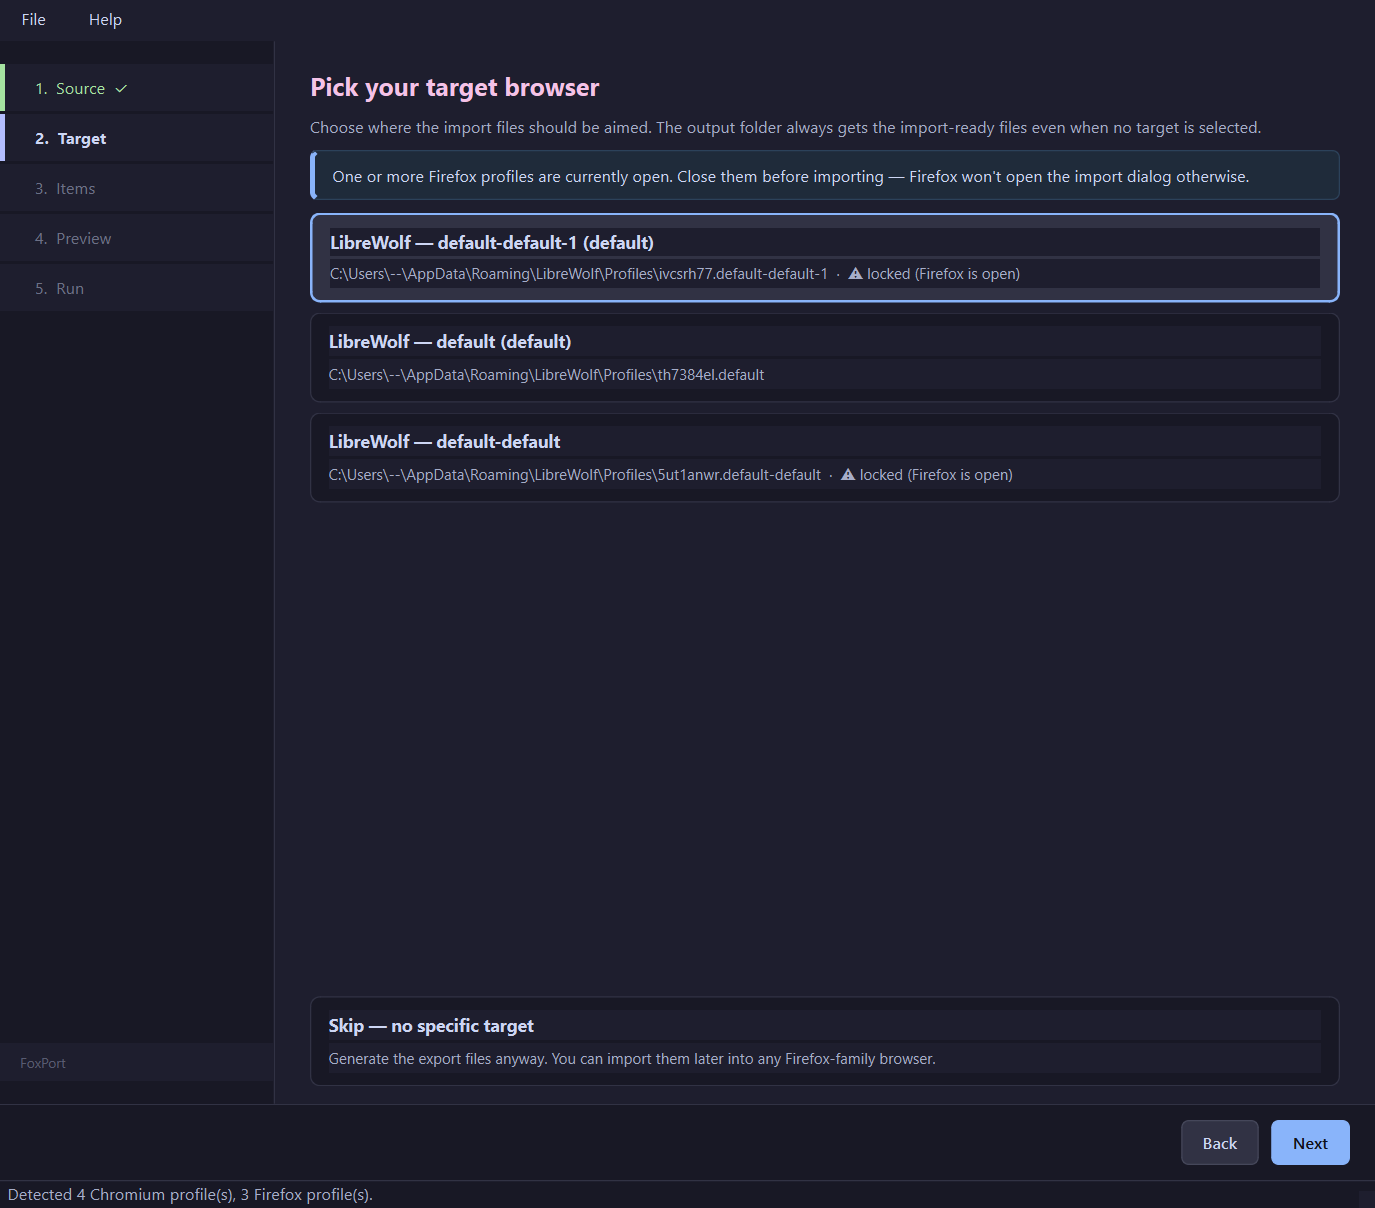Click the FoxPort label in sidebar
The width and height of the screenshot is (1375, 1208).
coord(43,1063)
